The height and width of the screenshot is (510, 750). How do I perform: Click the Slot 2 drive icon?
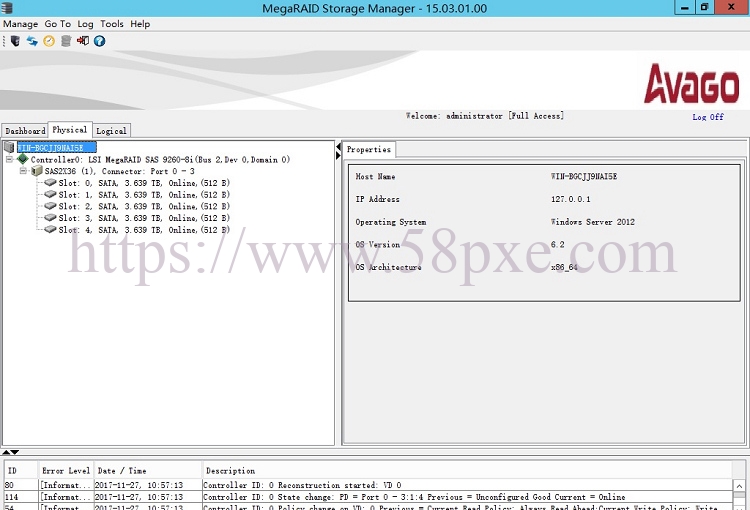click(x=50, y=206)
